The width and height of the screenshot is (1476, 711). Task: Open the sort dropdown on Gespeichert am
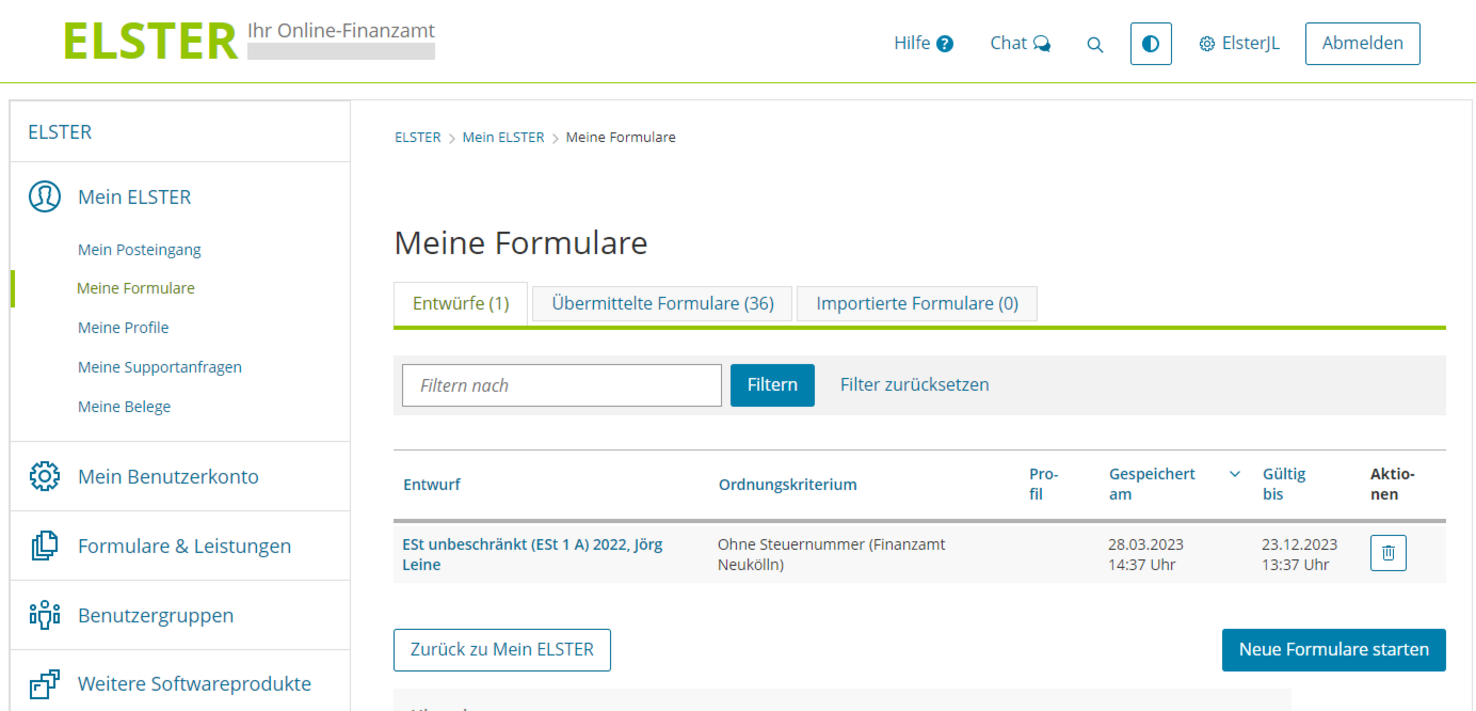pyautogui.click(x=1234, y=474)
